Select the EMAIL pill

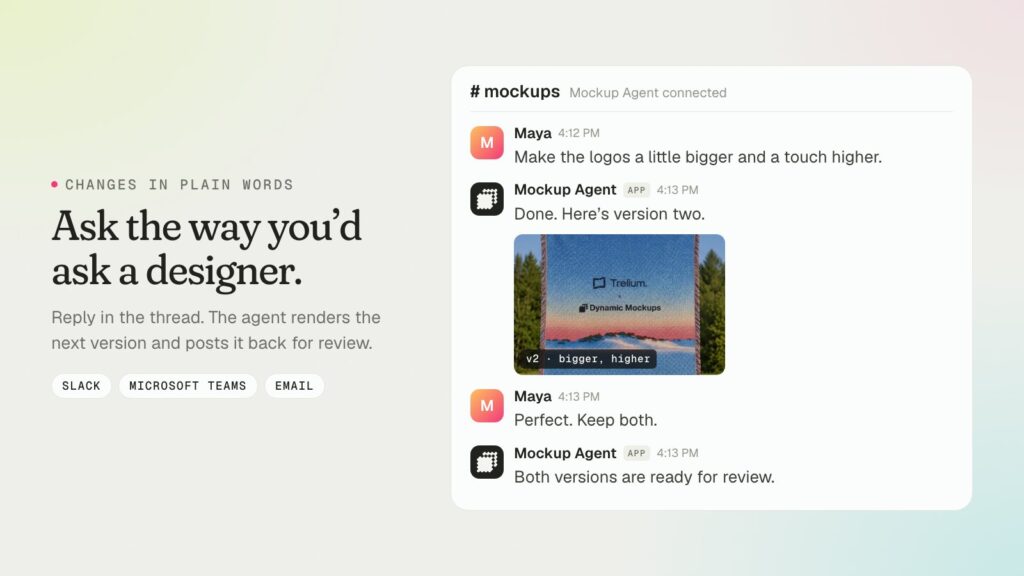(294, 386)
